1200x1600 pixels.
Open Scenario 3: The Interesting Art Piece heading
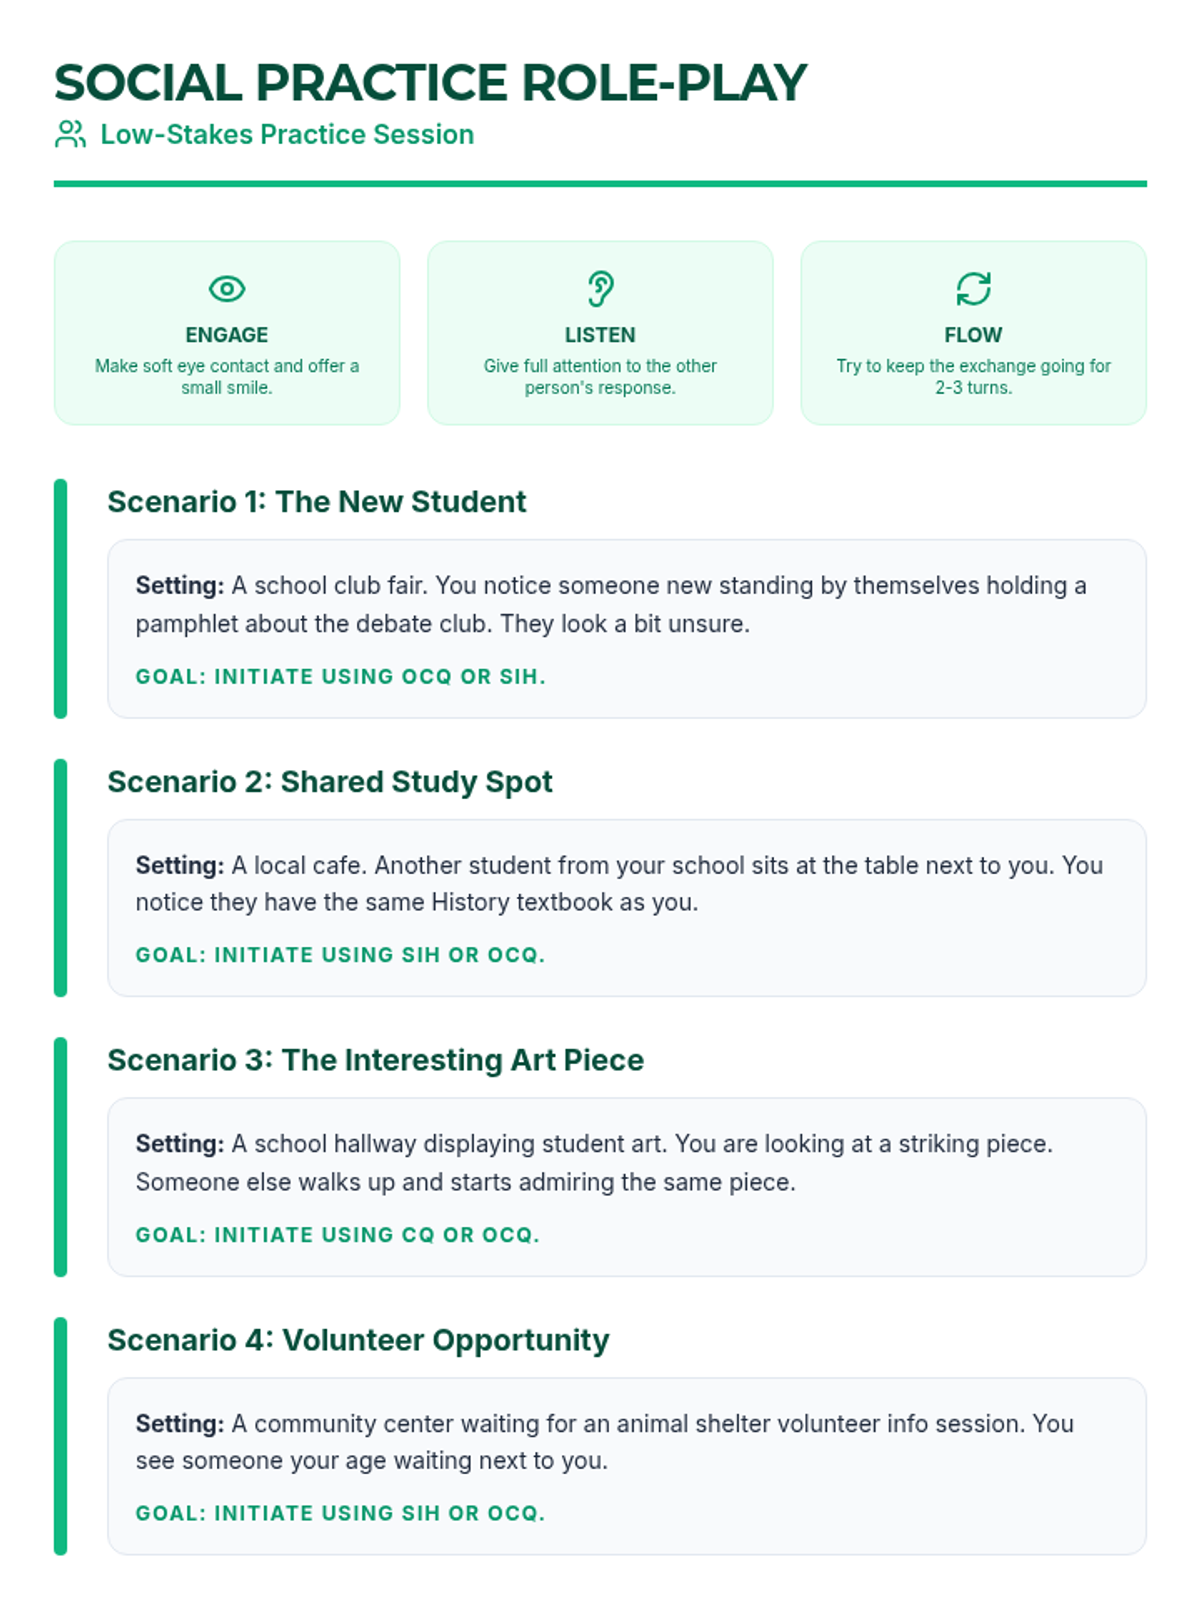click(375, 1060)
